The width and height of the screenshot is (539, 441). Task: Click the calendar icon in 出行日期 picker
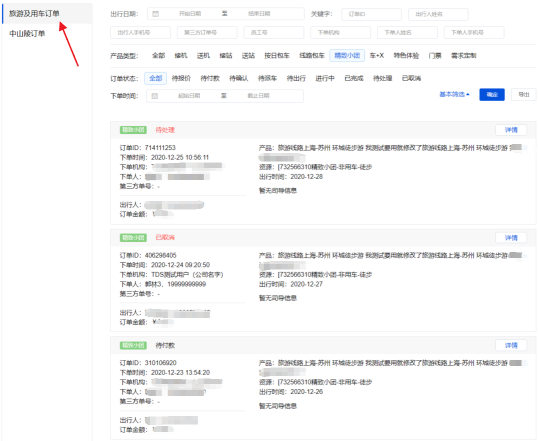point(155,14)
